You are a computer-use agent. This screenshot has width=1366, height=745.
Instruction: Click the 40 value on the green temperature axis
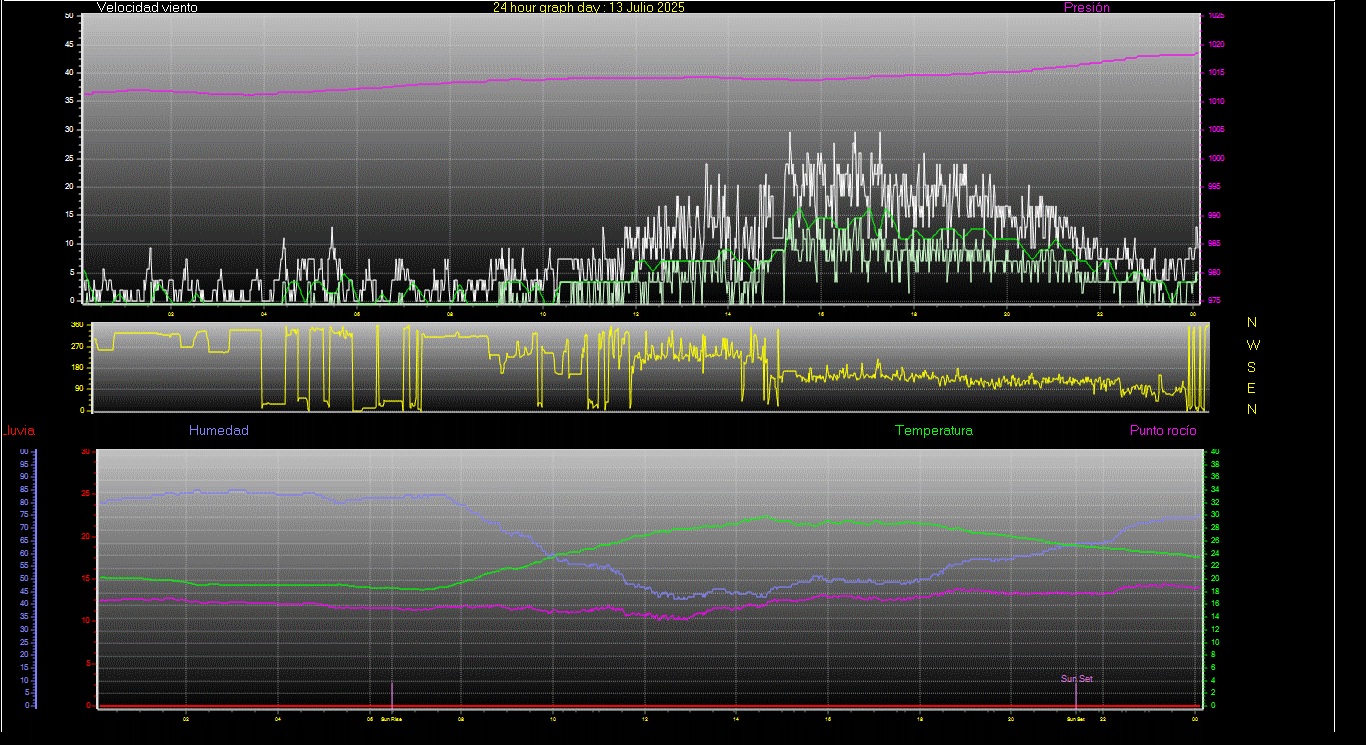tap(1215, 452)
